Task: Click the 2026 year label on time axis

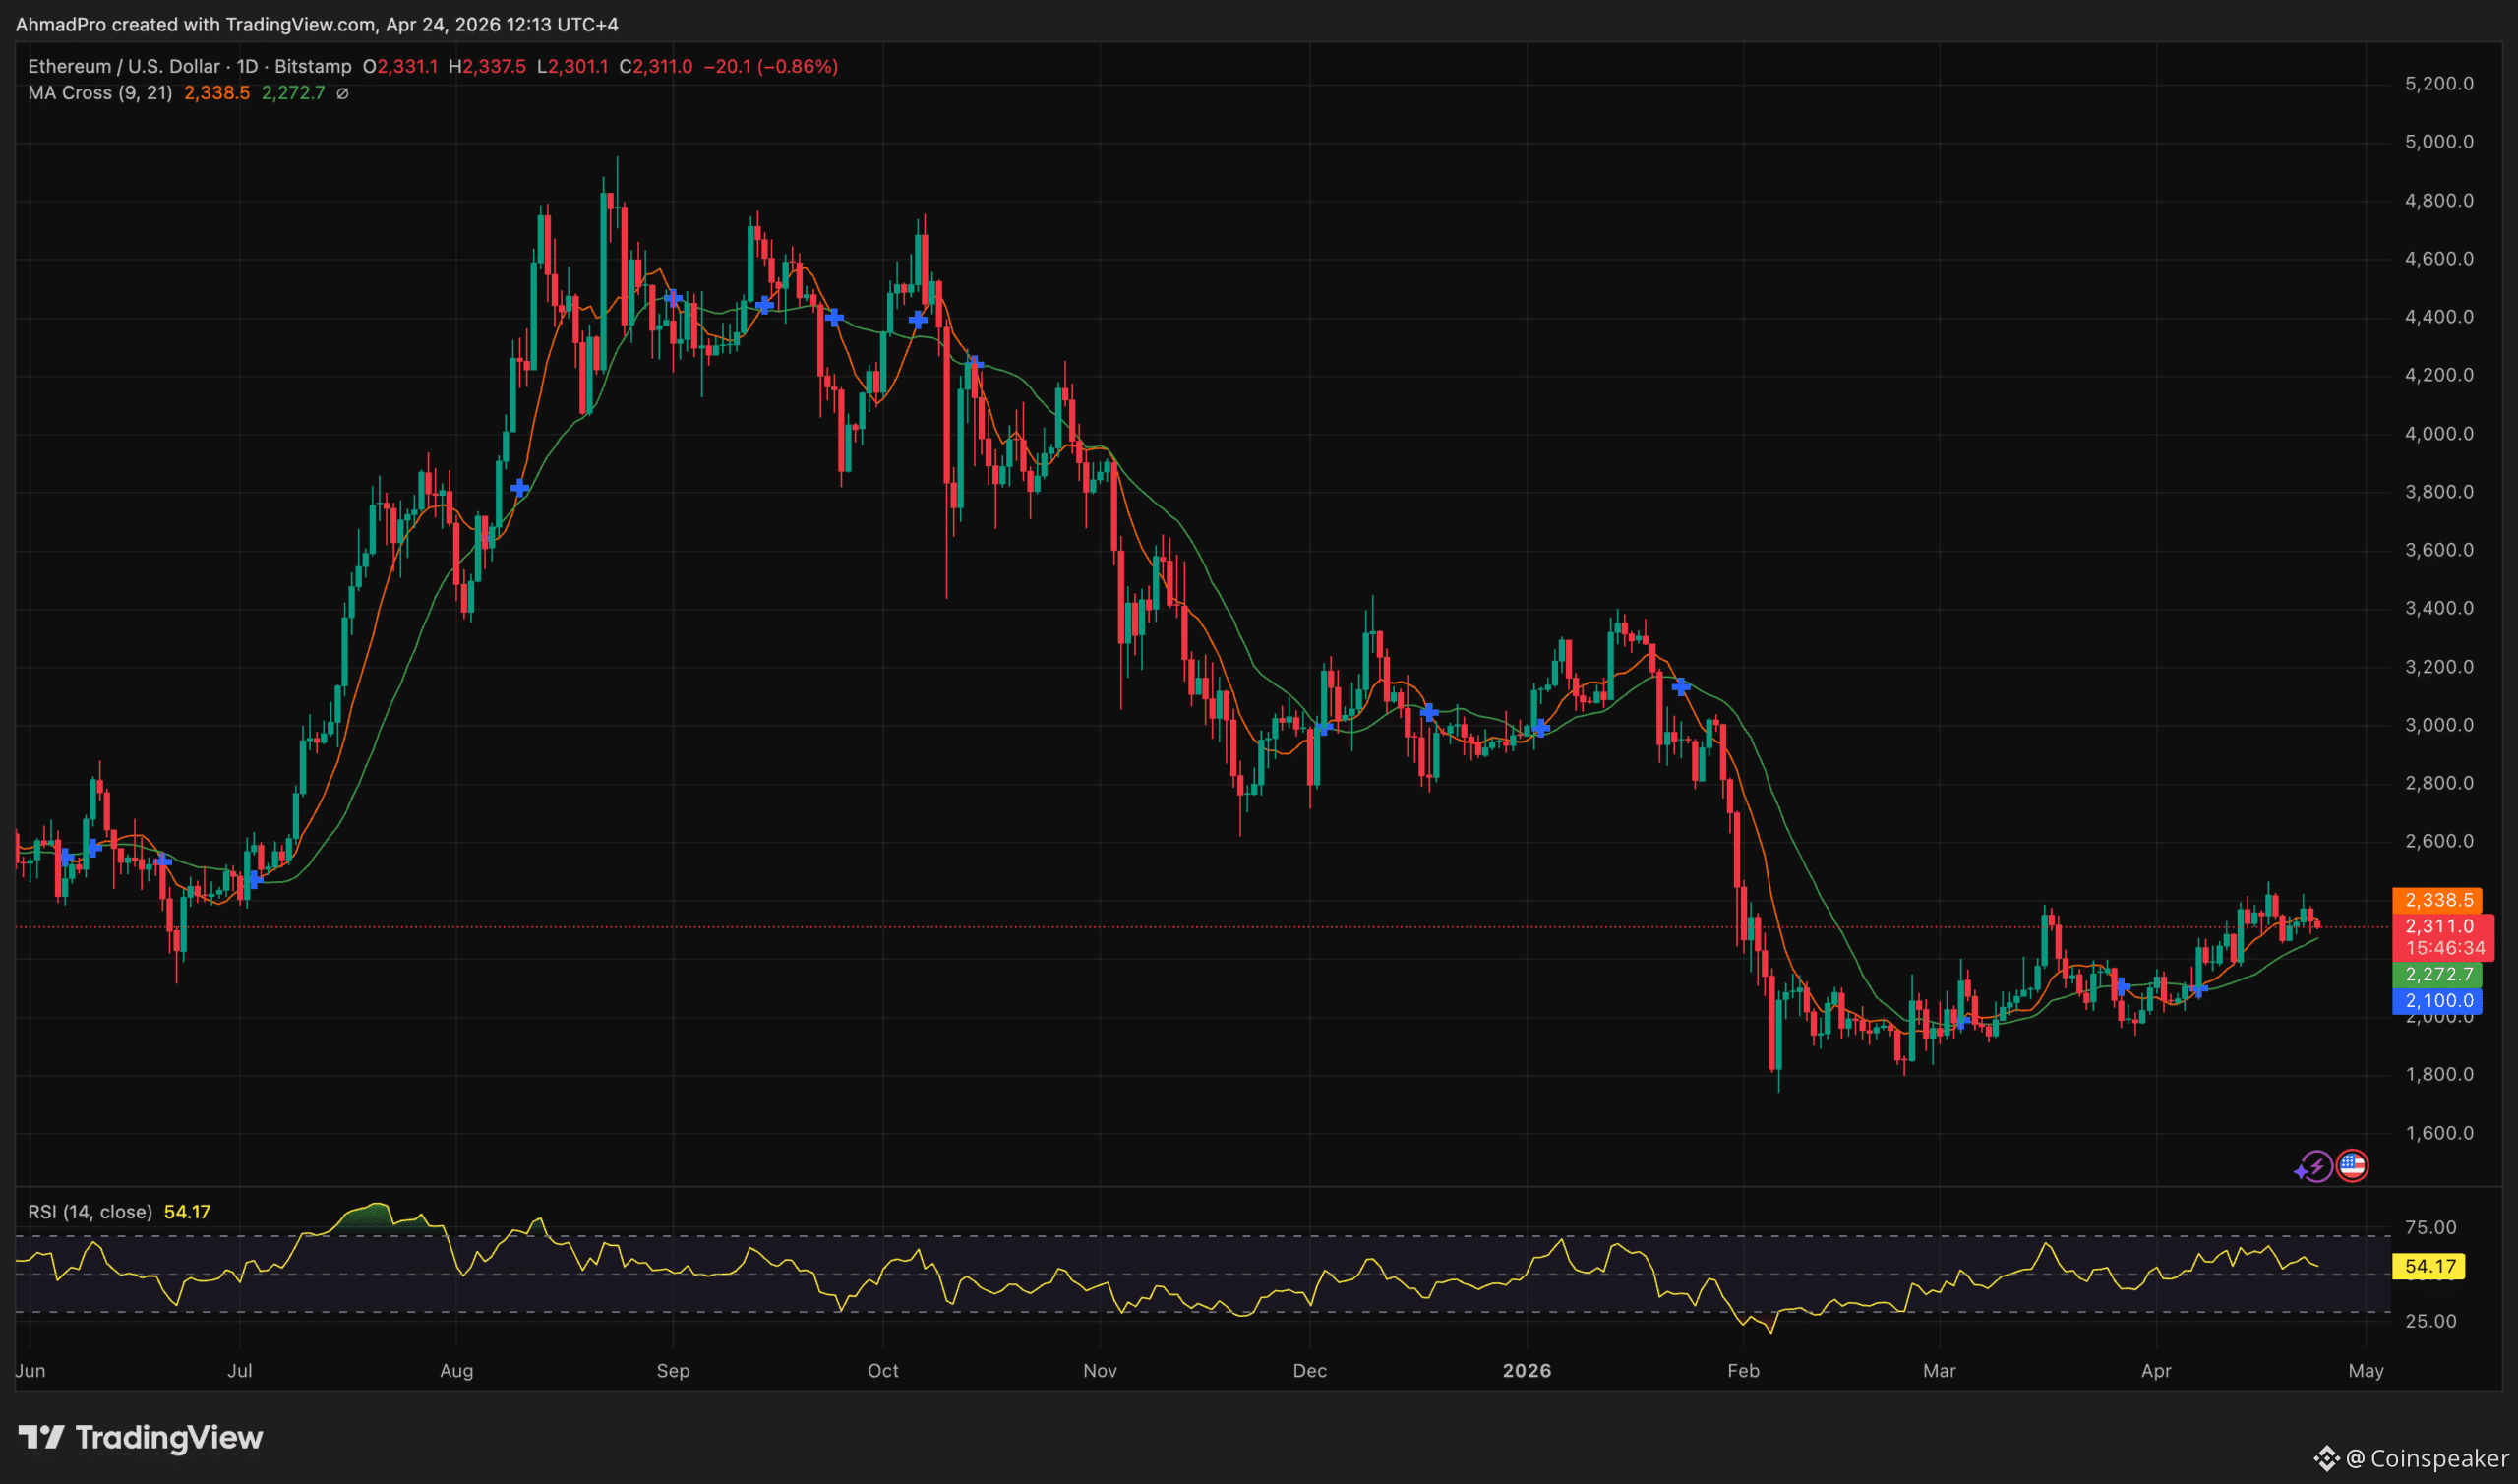Action: click(x=1526, y=1371)
